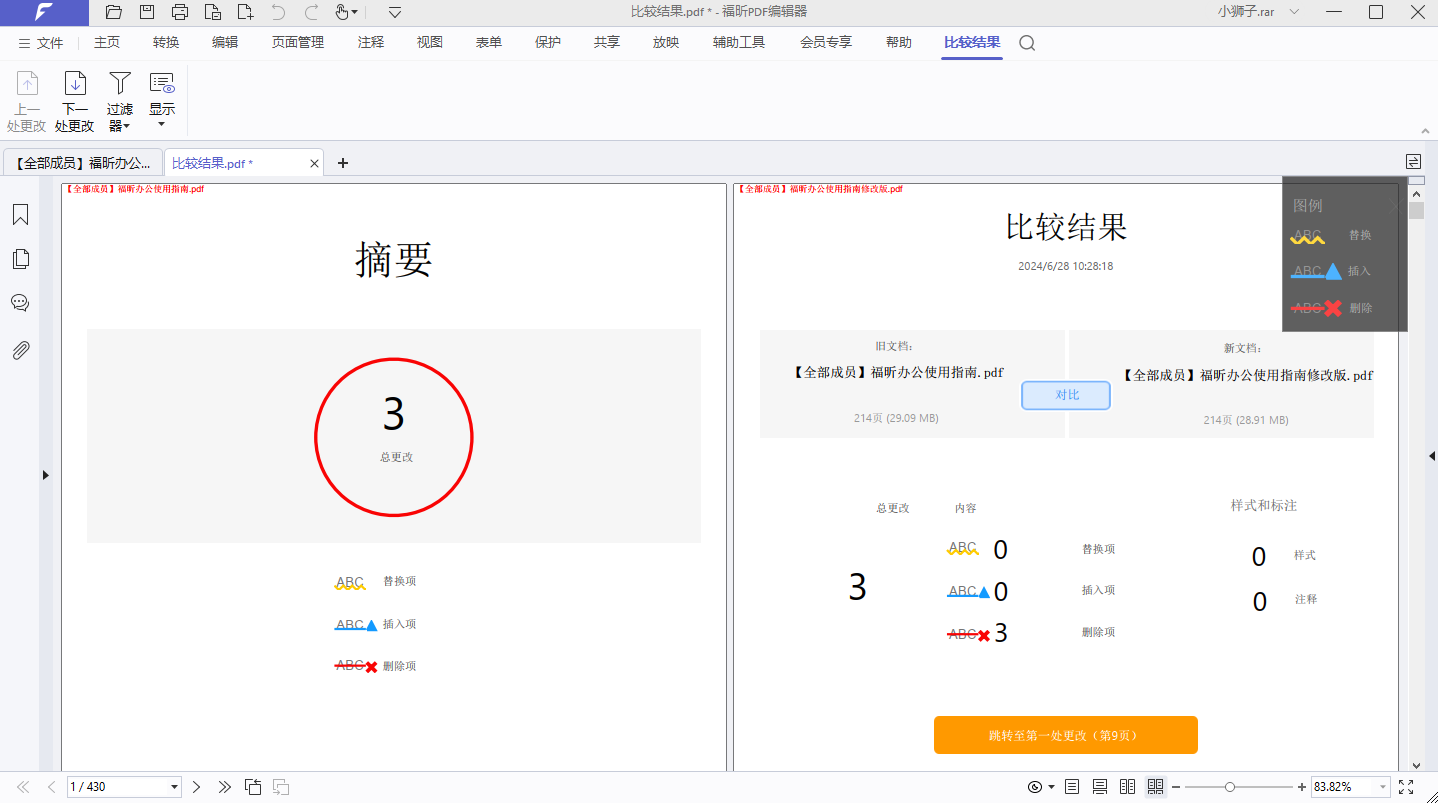This screenshot has height=803, width=1438.
Task: Click the blue 对比 button
Action: [x=1066, y=395]
